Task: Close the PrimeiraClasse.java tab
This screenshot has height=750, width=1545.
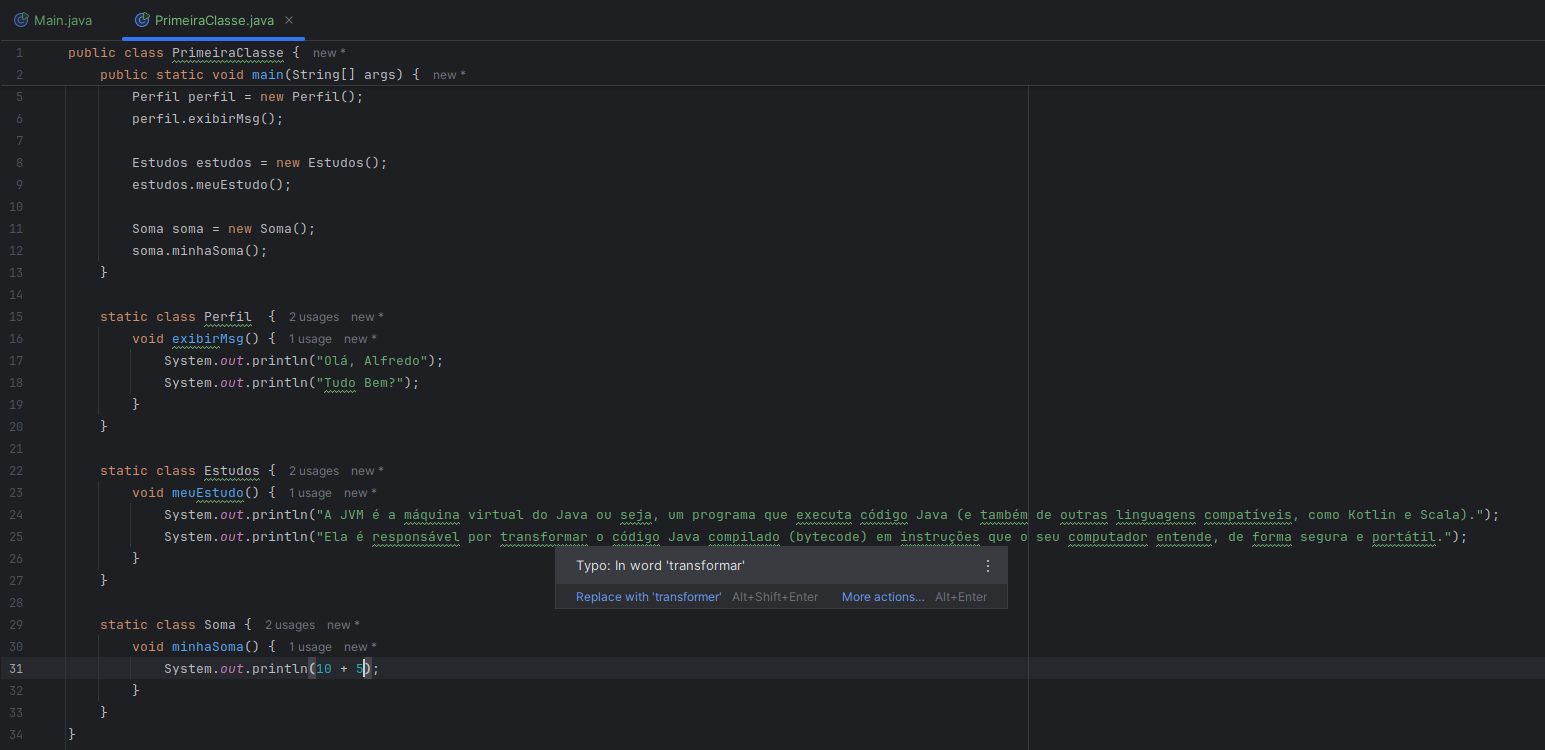Action: click(289, 20)
